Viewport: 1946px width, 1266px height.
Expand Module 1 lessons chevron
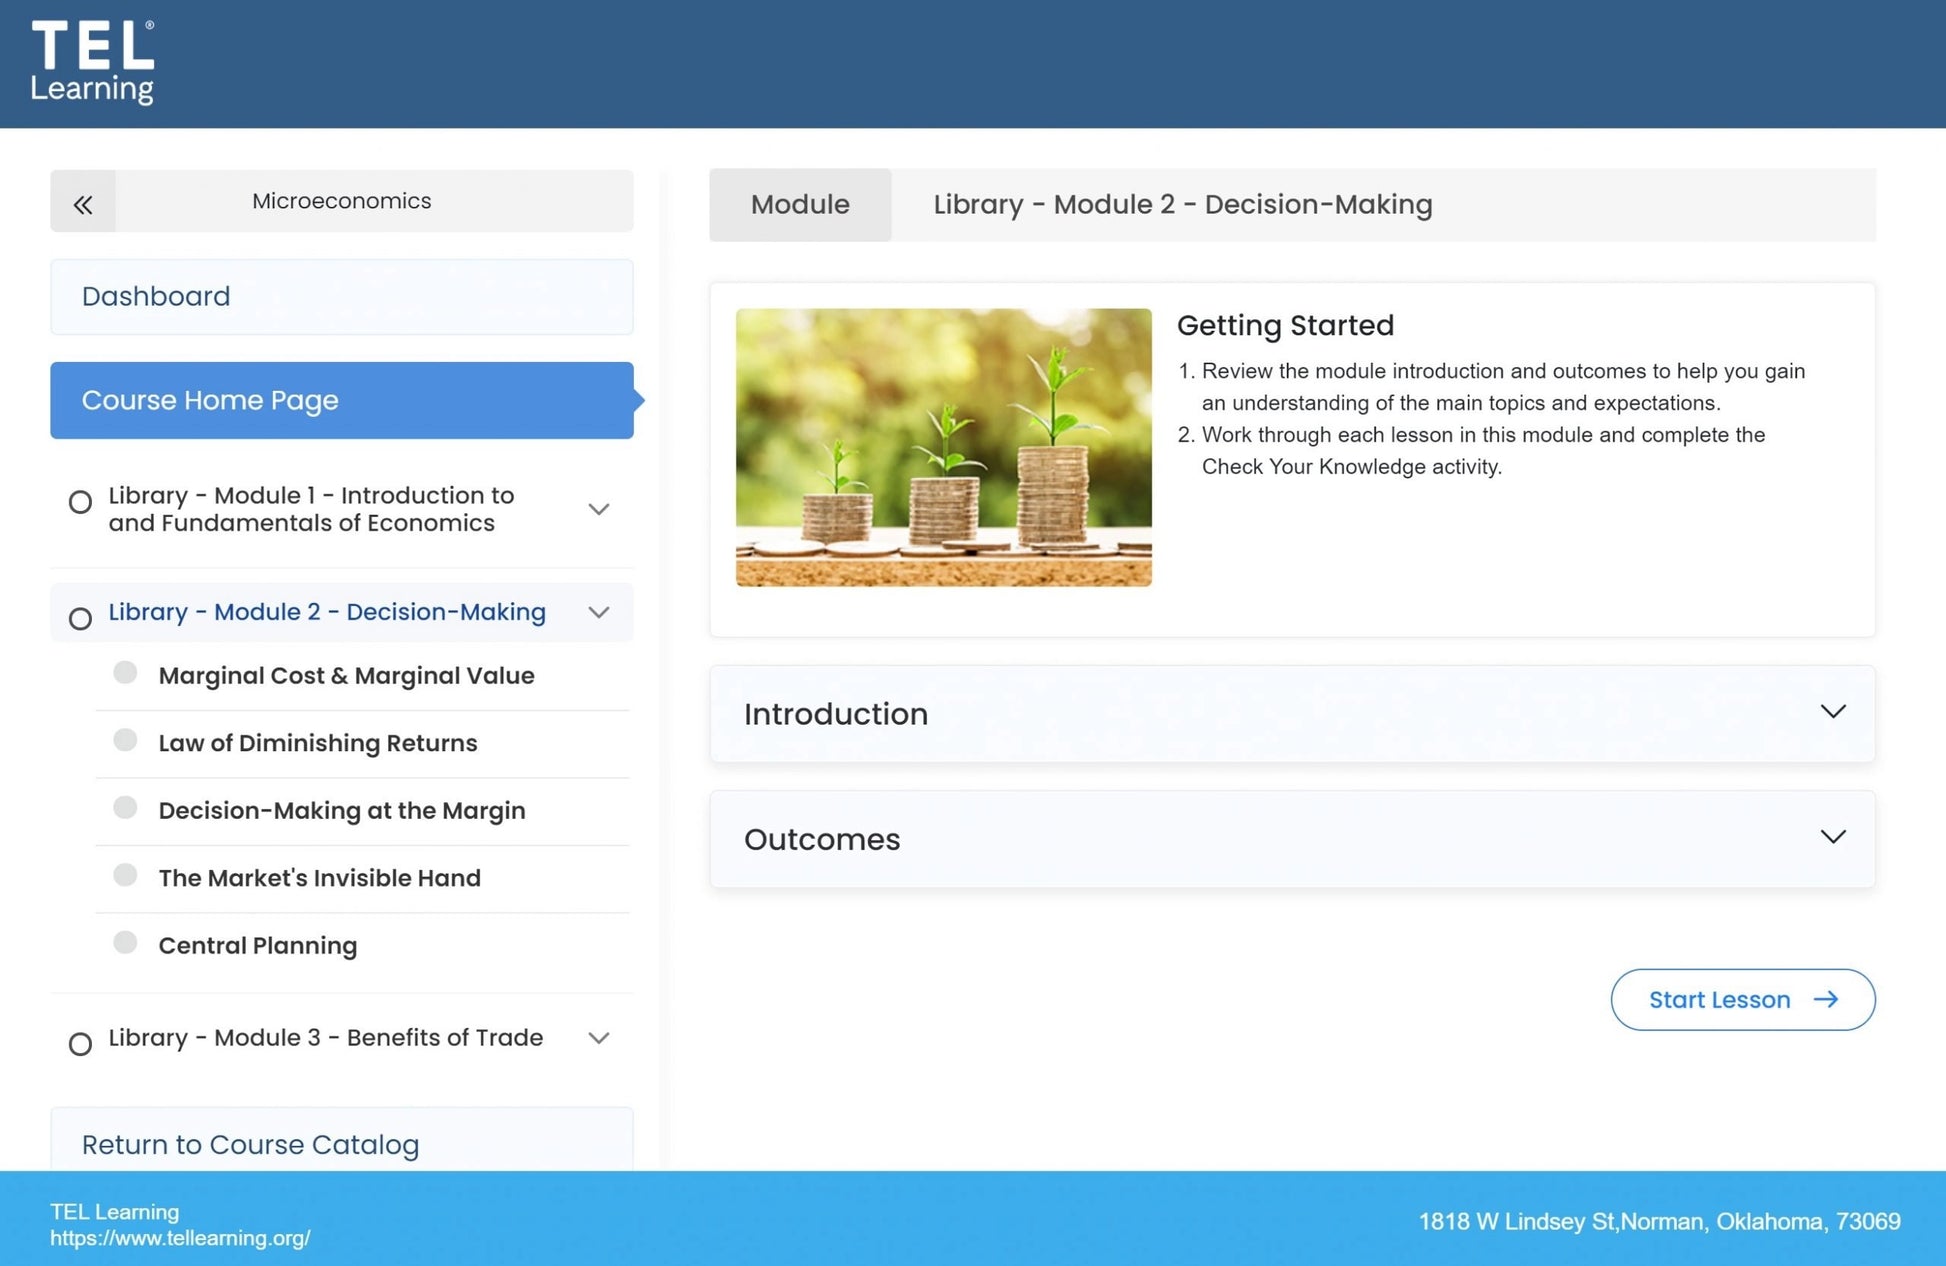tap(598, 509)
